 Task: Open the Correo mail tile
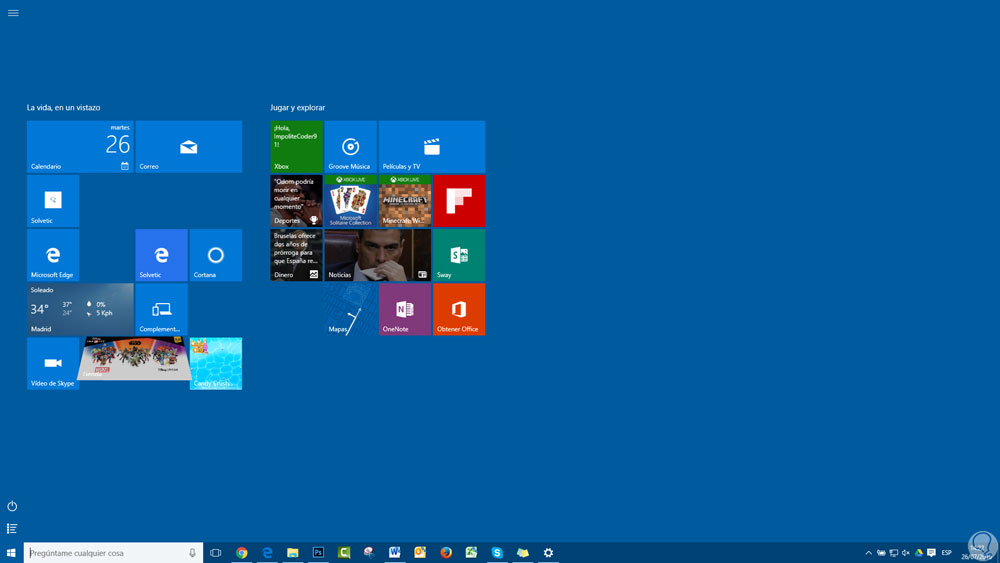click(x=188, y=147)
